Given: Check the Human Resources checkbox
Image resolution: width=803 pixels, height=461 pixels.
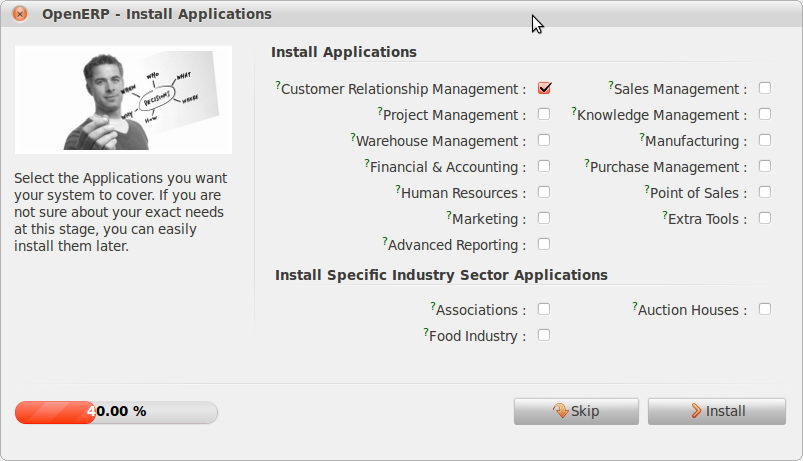Looking at the screenshot, I should [x=544, y=192].
